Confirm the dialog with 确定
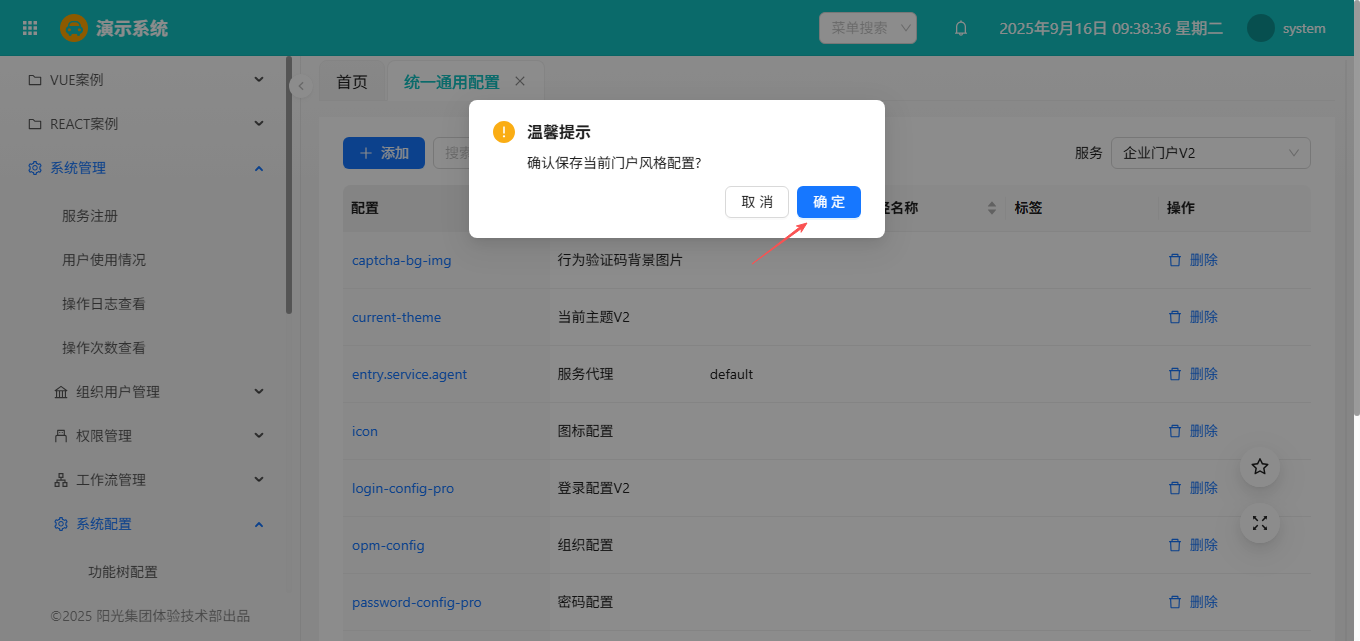The image size is (1360, 641). [828, 202]
